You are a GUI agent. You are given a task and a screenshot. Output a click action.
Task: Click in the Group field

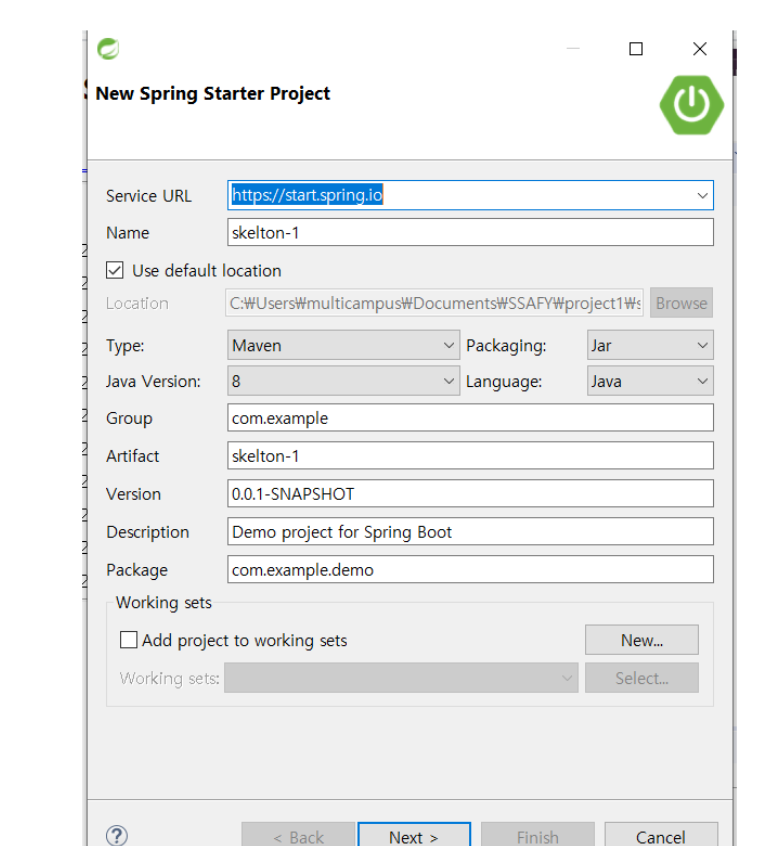click(470, 418)
